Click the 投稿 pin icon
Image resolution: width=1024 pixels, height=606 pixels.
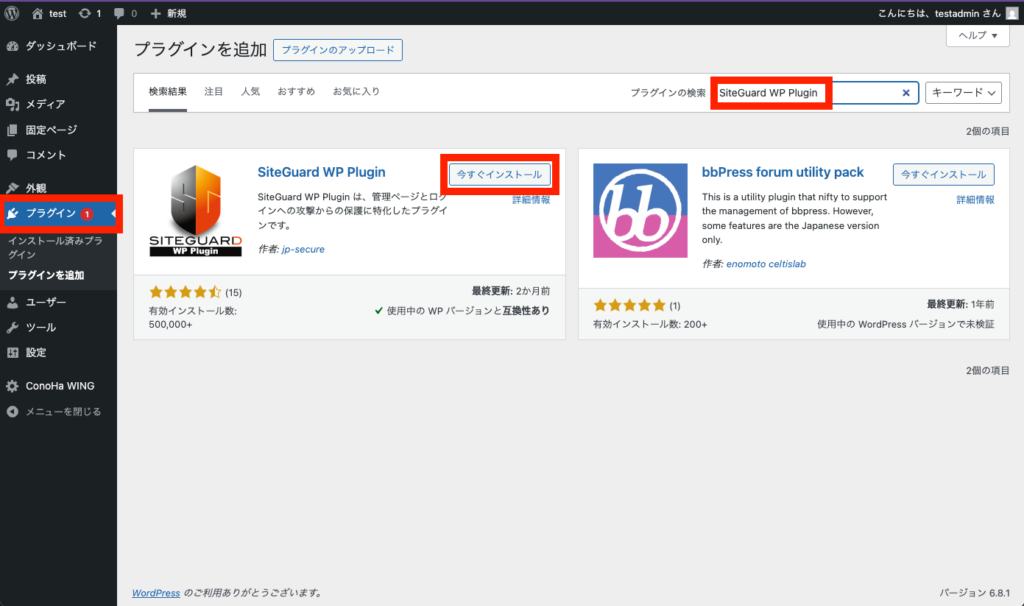coord(12,80)
